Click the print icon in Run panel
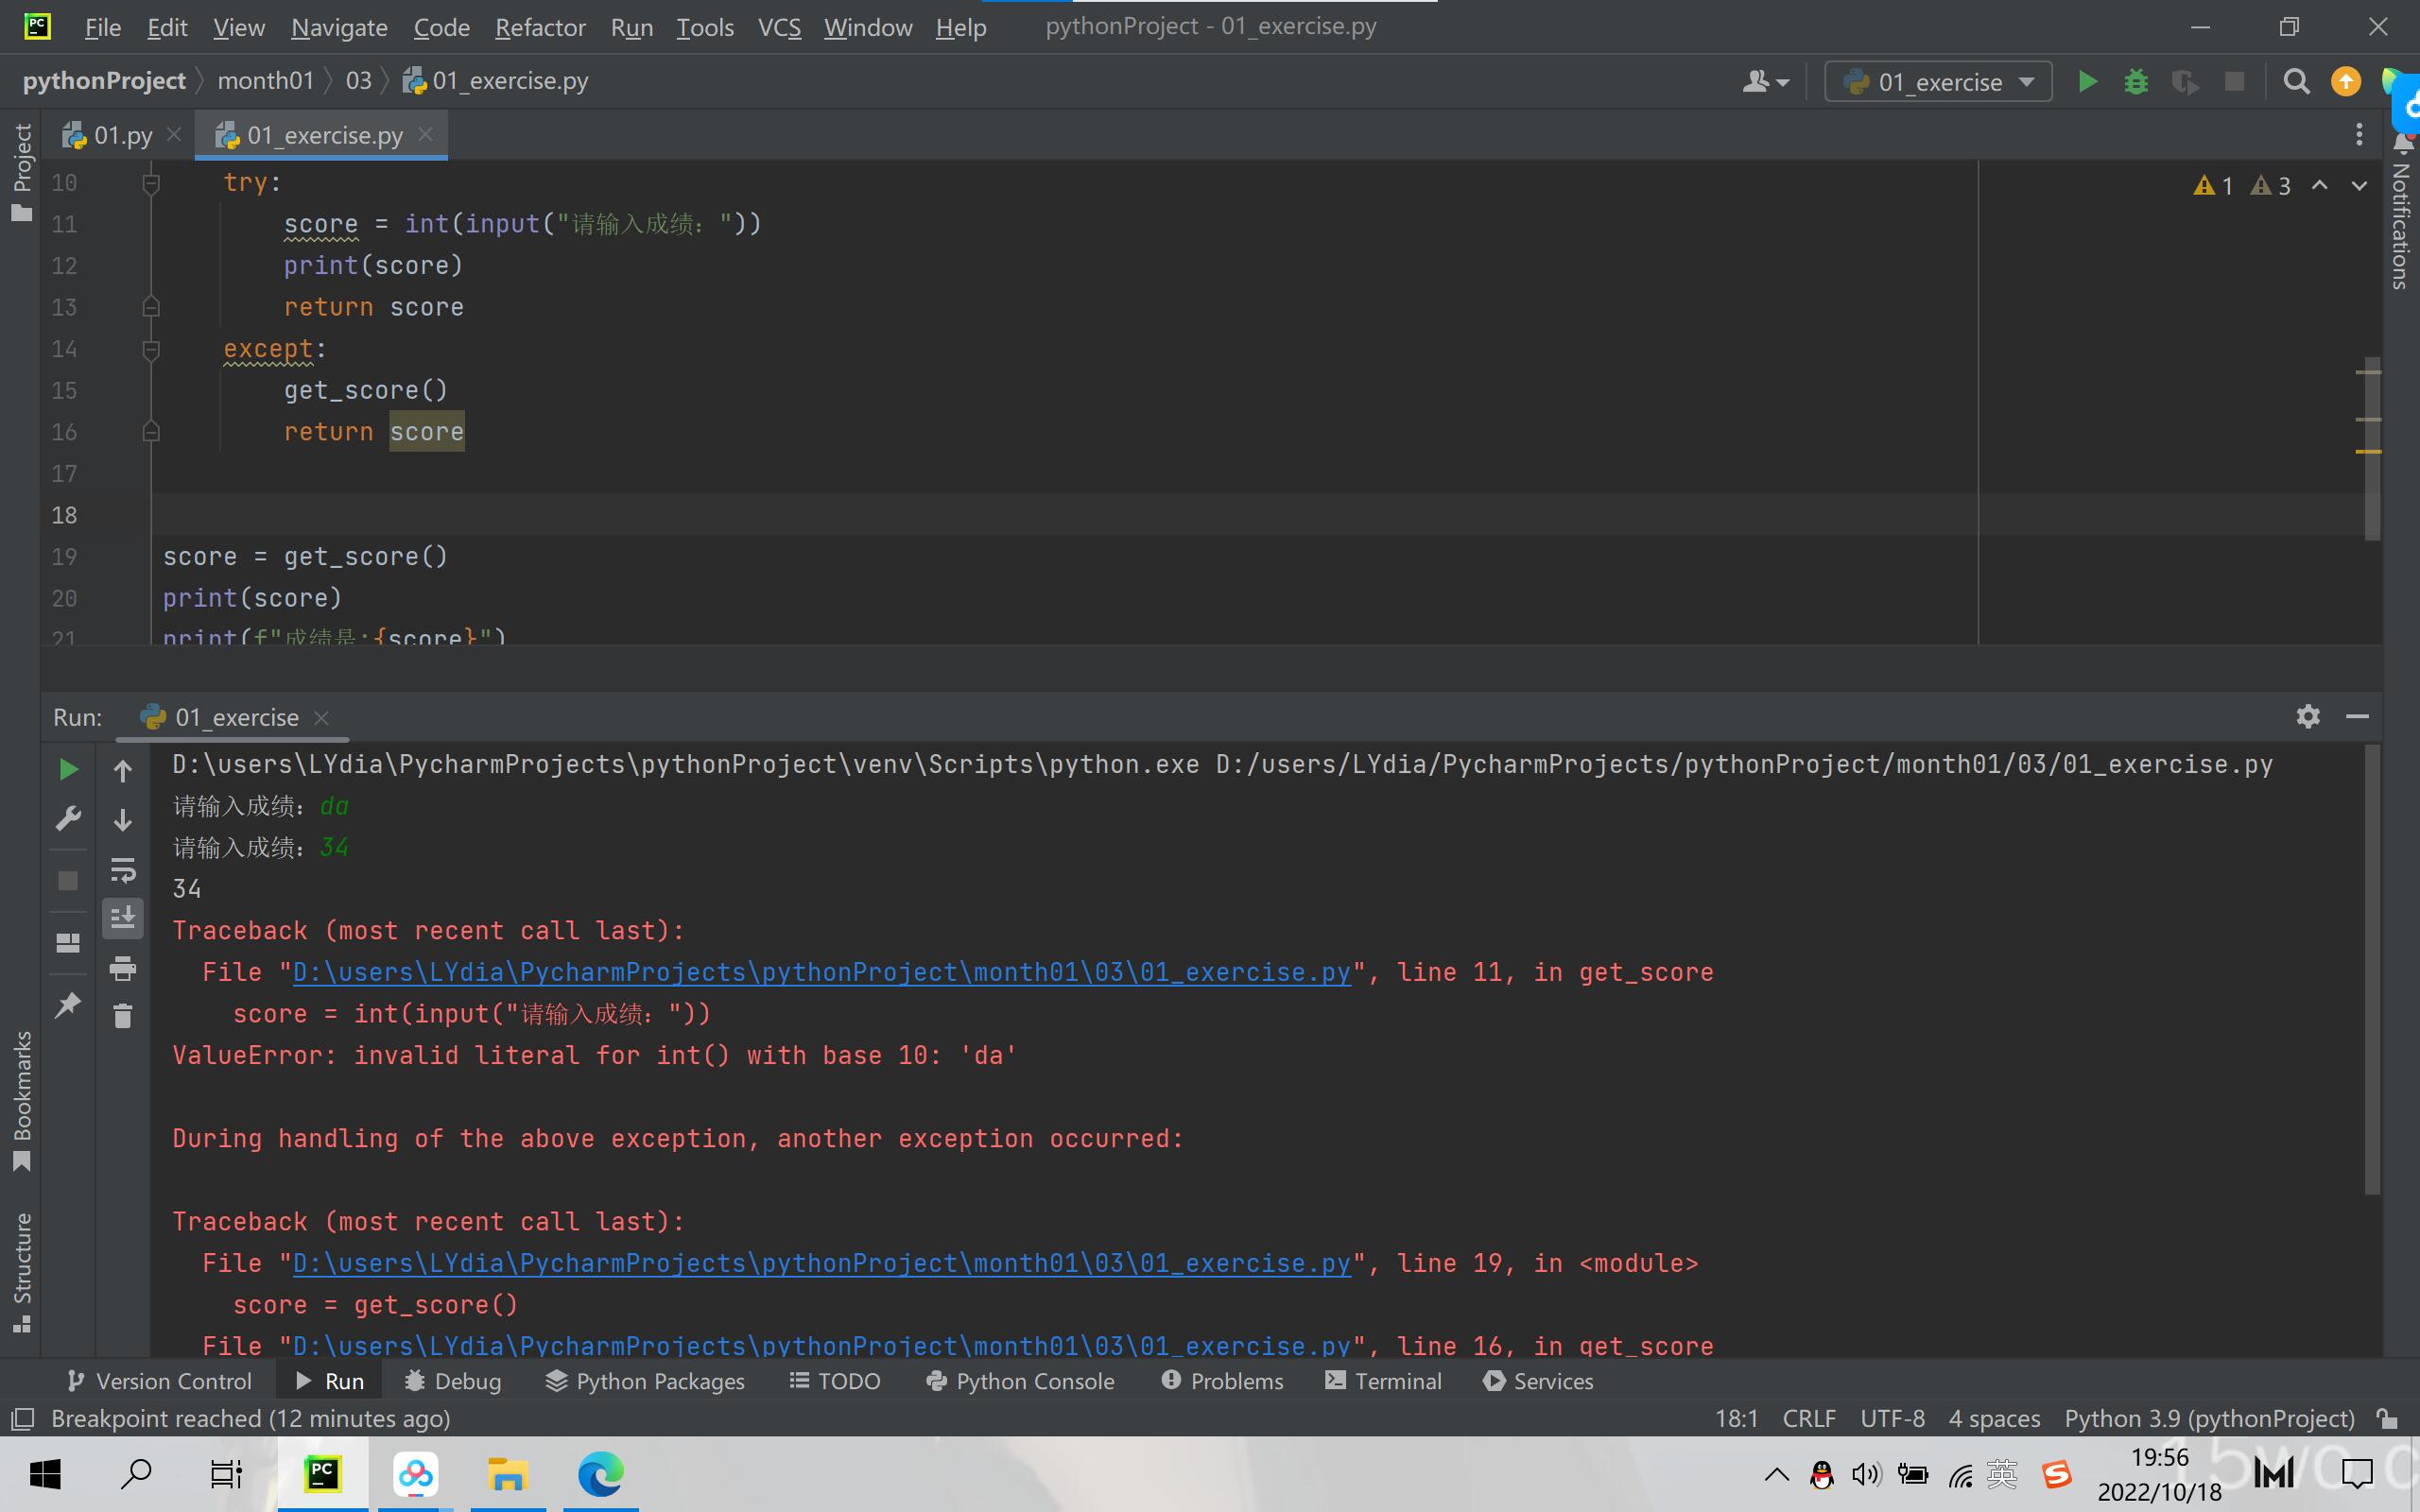The image size is (2420, 1512). (122, 967)
